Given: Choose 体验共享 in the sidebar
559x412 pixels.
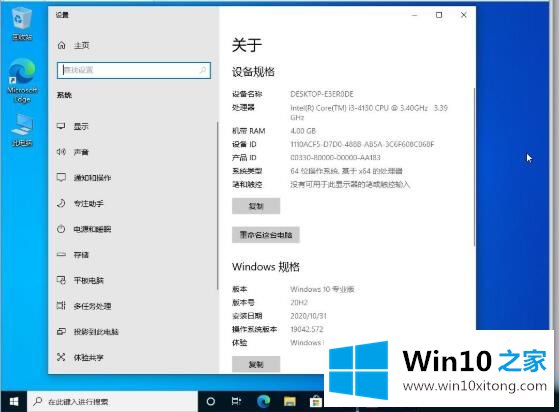Looking at the screenshot, I should click(x=88, y=357).
